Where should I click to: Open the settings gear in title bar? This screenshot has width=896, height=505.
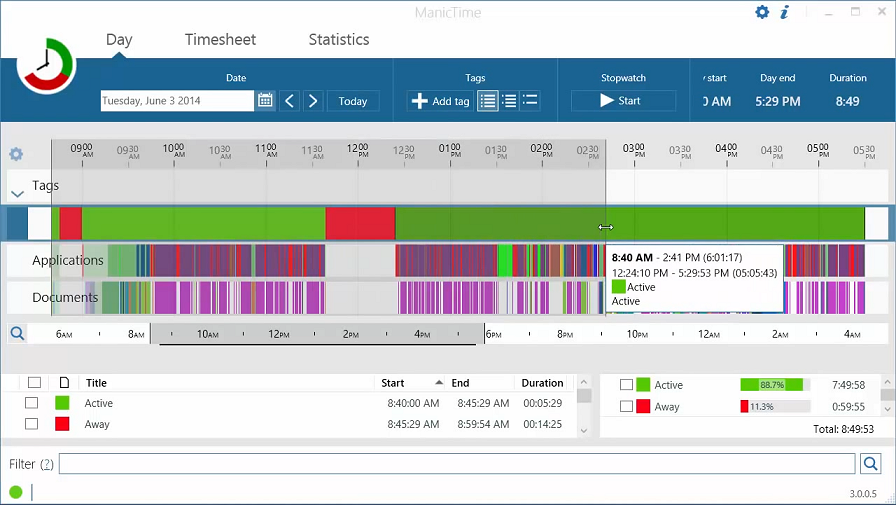point(762,12)
